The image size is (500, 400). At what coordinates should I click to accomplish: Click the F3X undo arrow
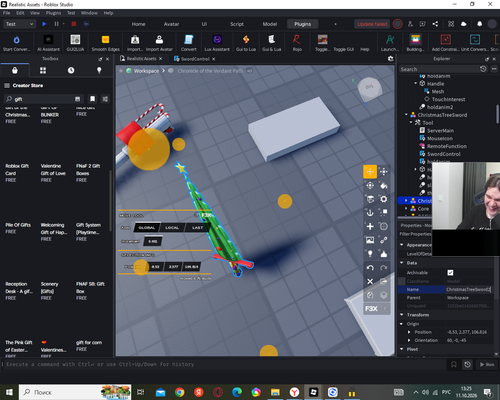point(370,268)
